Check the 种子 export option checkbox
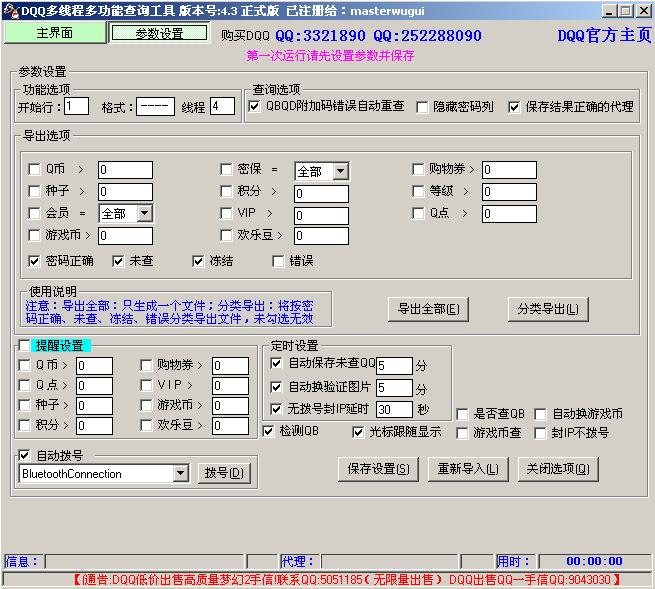 [34, 191]
